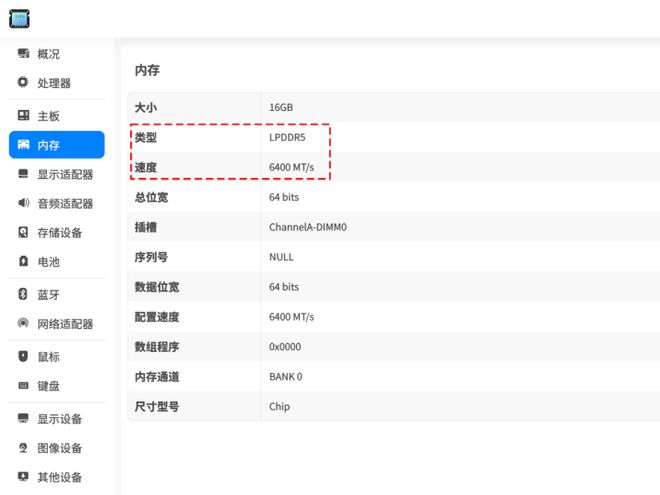Go to 鼠标 mouse label

pyautogui.click(x=48, y=357)
